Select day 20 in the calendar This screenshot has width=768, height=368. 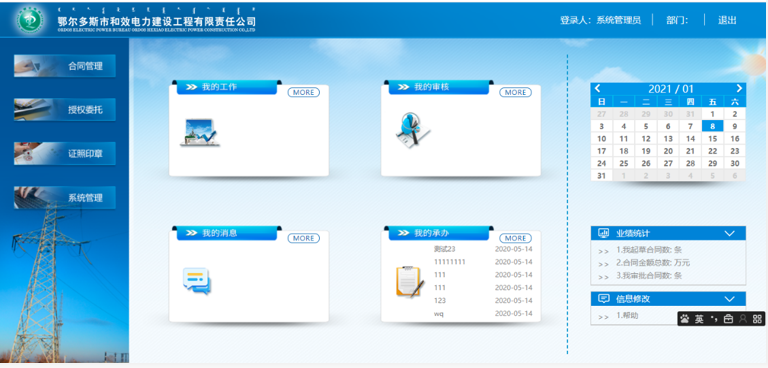click(668, 151)
